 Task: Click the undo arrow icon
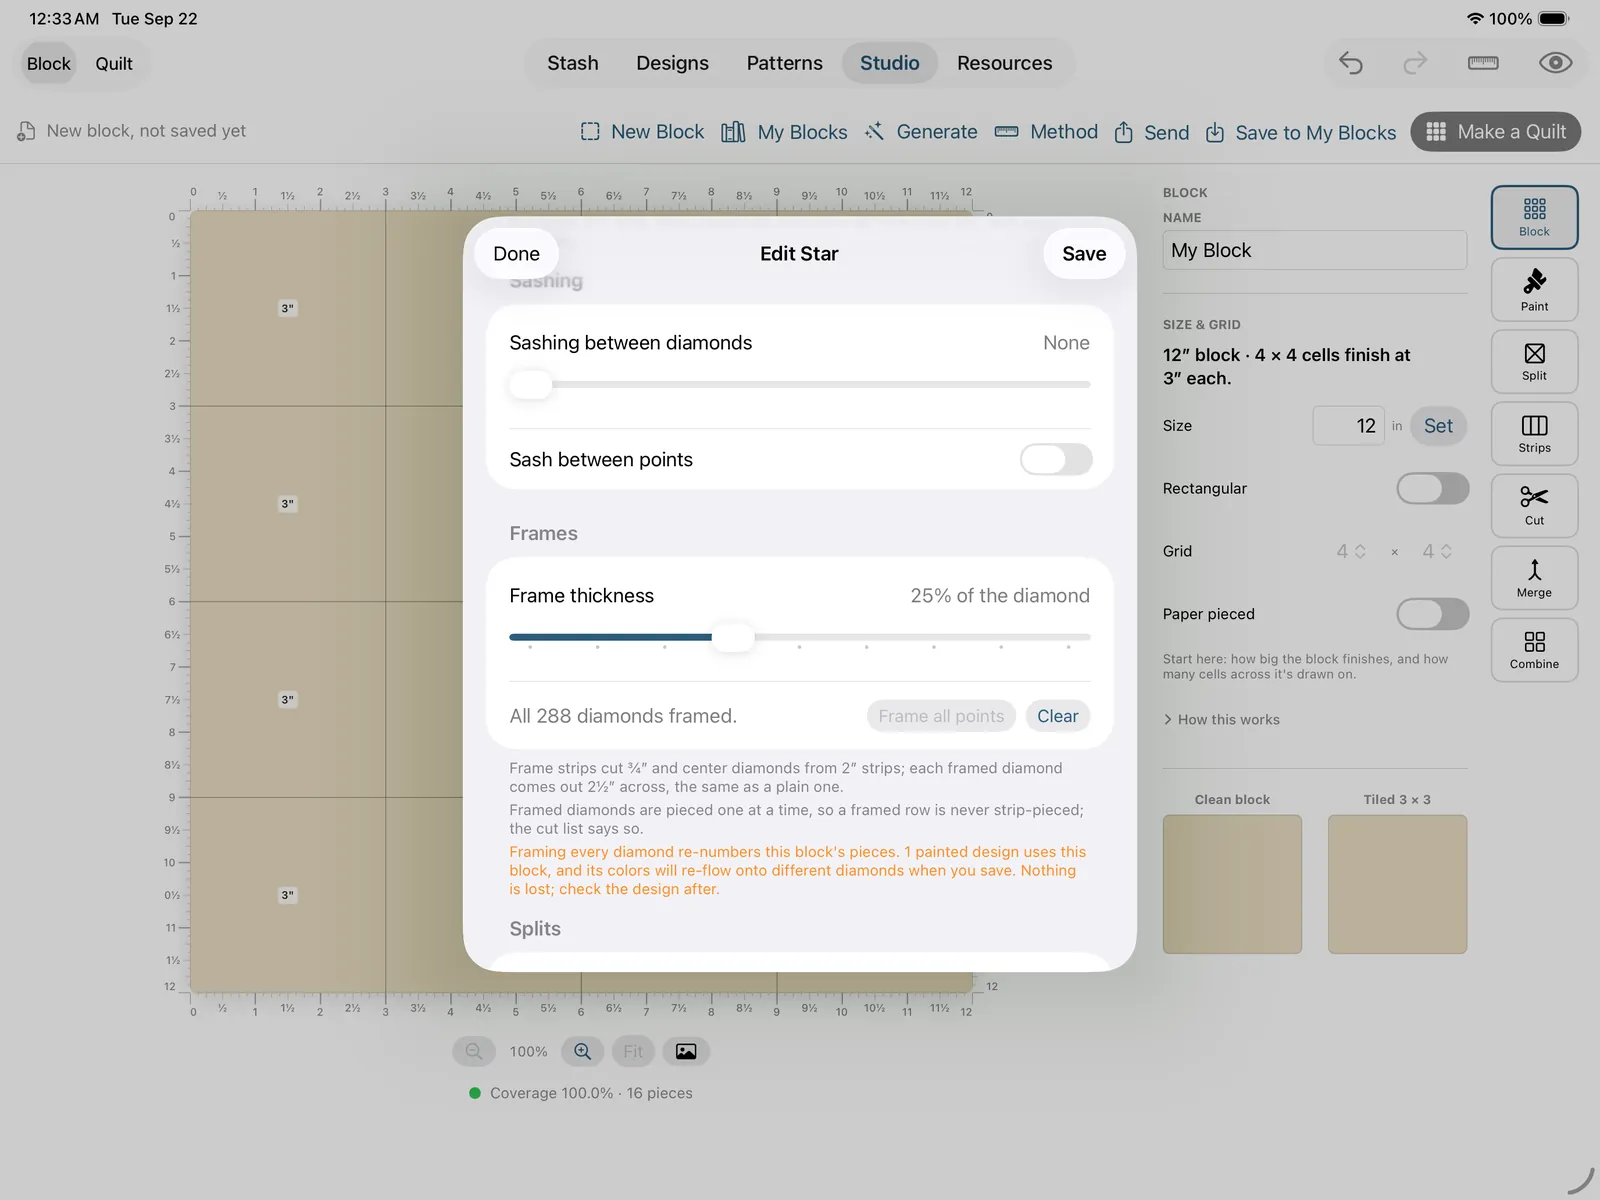(1351, 63)
